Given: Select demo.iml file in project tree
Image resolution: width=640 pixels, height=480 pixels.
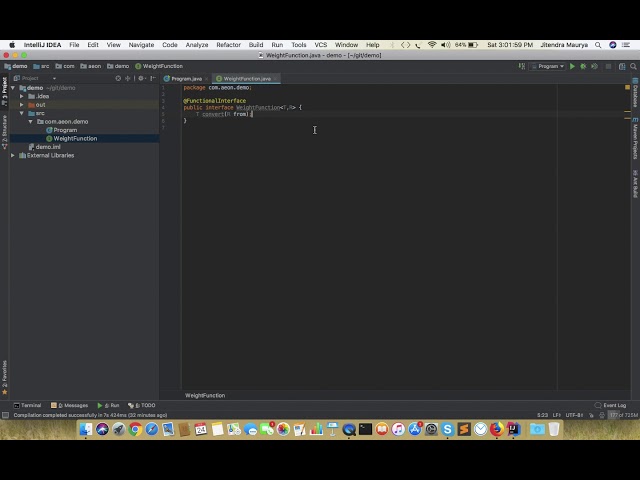Looking at the screenshot, I should (48, 147).
